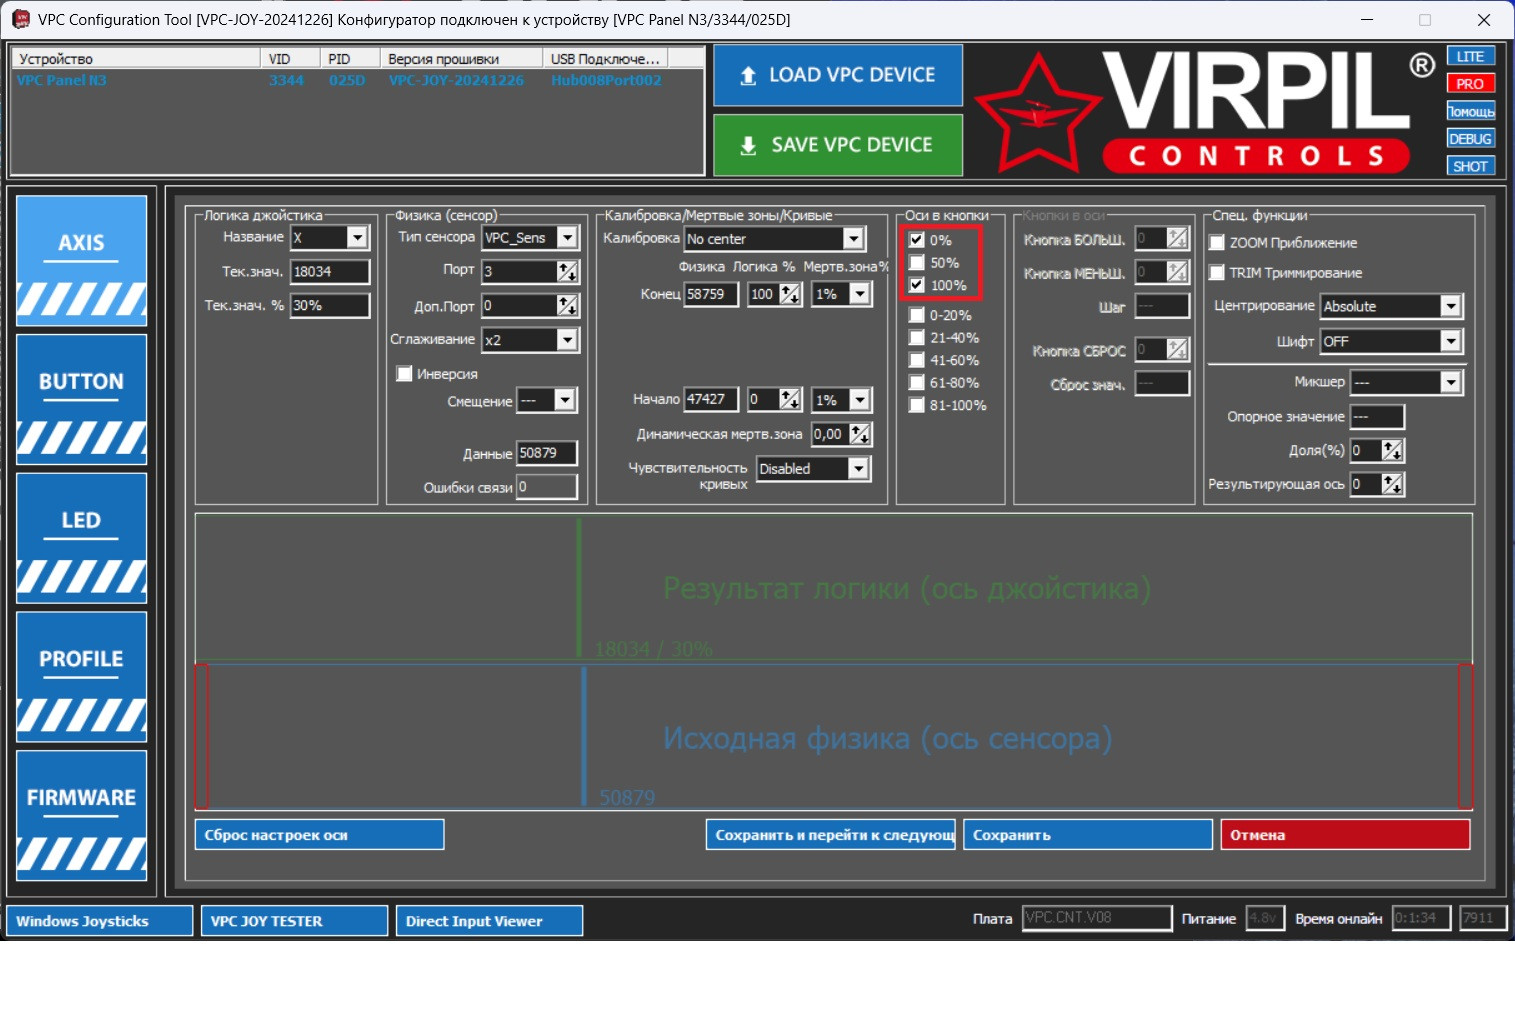Click the SHOT screenshot button
The width and height of the screenshot is (1515, 1024).
click(x=1470, y=166)
